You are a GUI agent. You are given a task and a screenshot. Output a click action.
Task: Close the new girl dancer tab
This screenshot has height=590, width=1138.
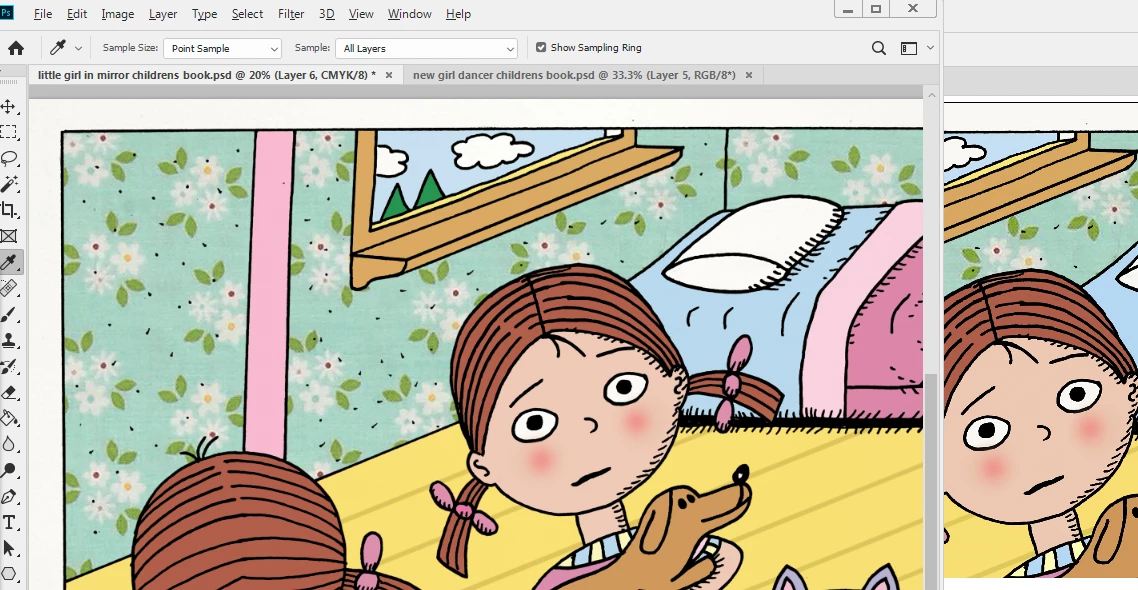[x=749, y=75]
